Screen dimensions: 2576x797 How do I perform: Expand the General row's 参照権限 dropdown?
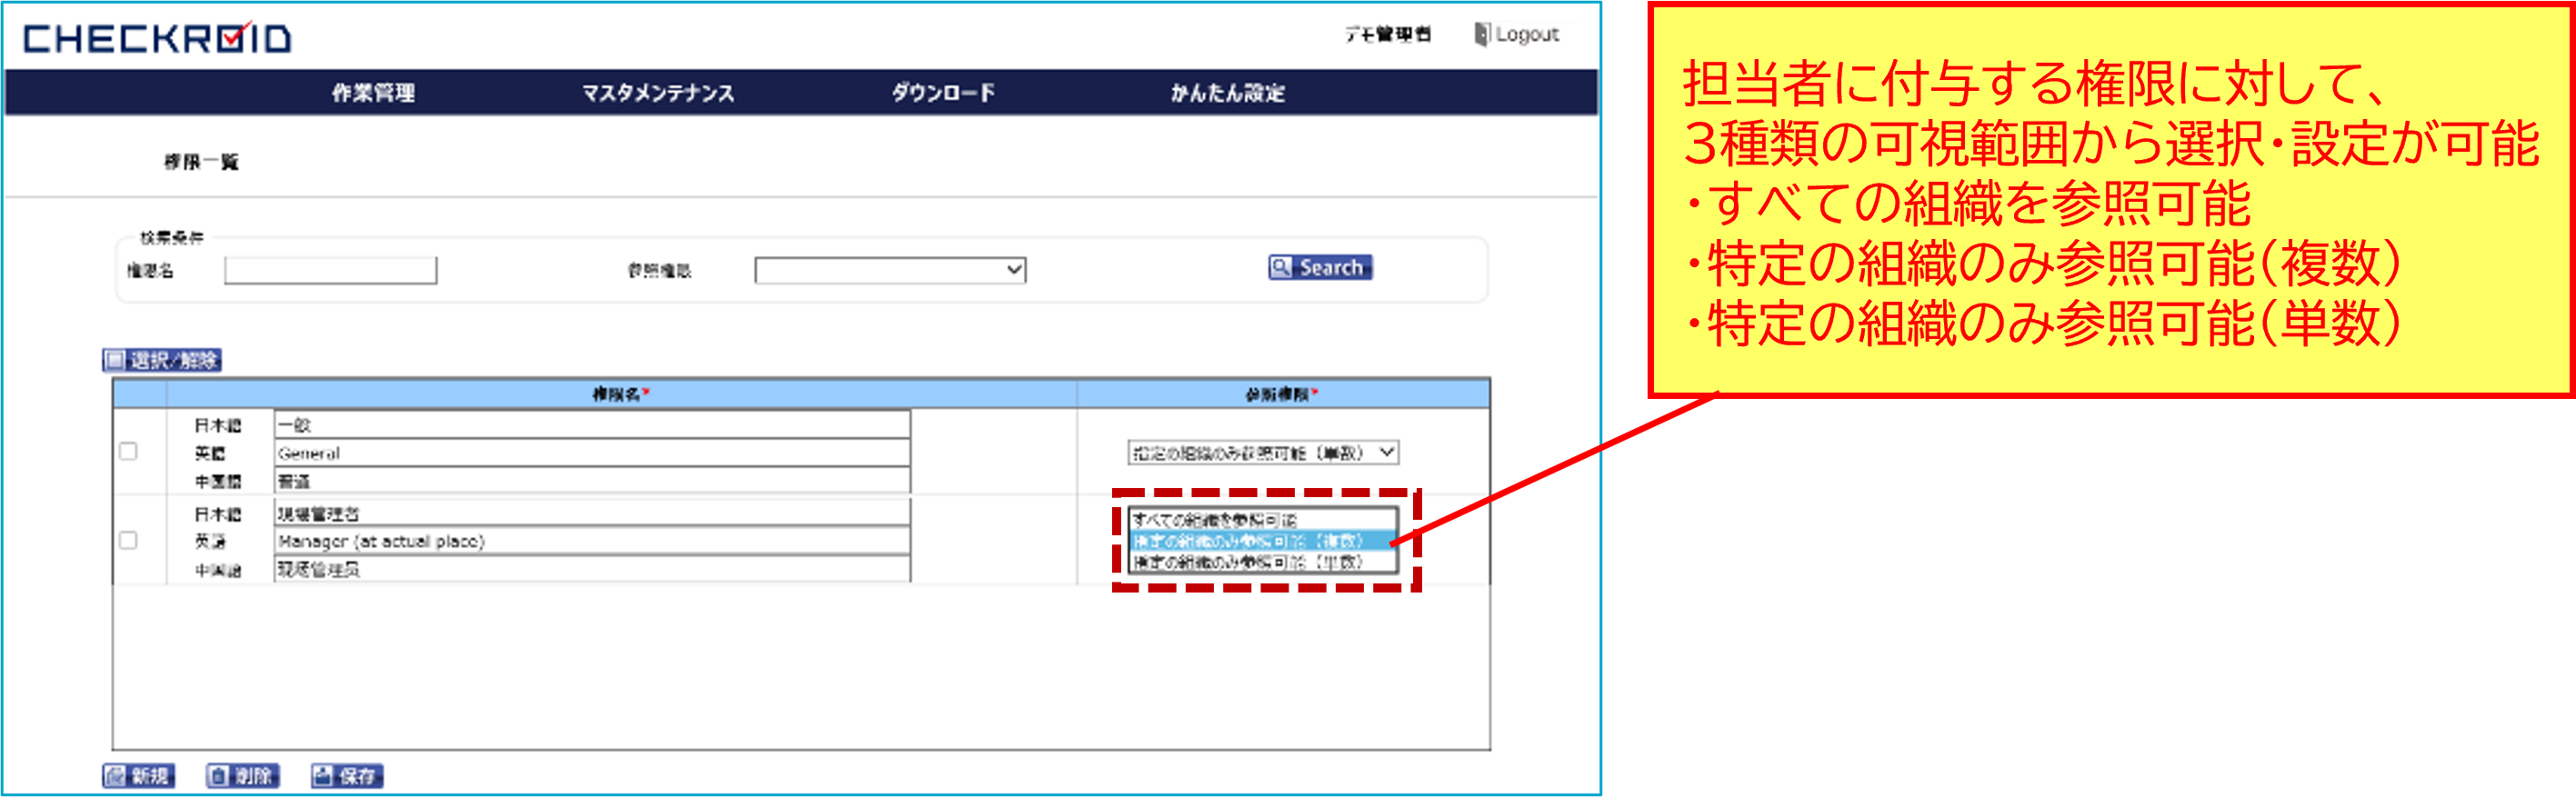tap(1262, 453)
